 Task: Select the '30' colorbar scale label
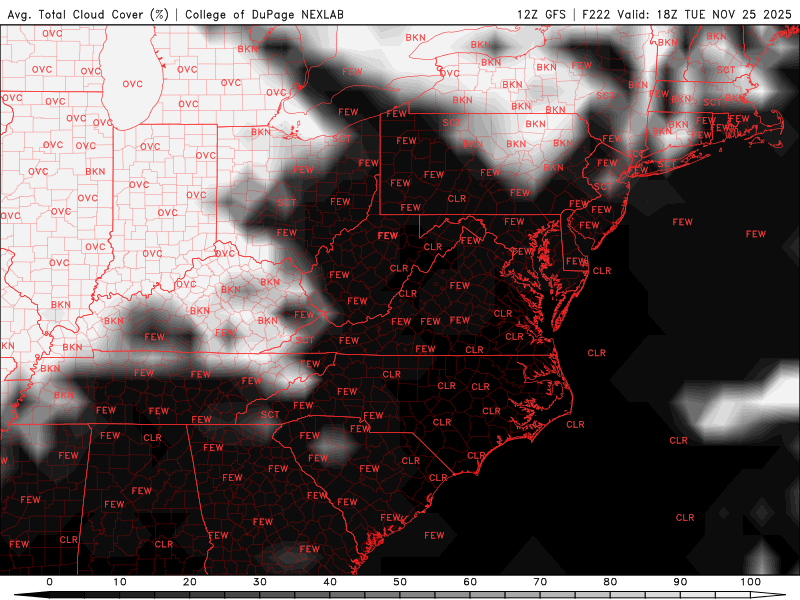[x=260, y=582]
